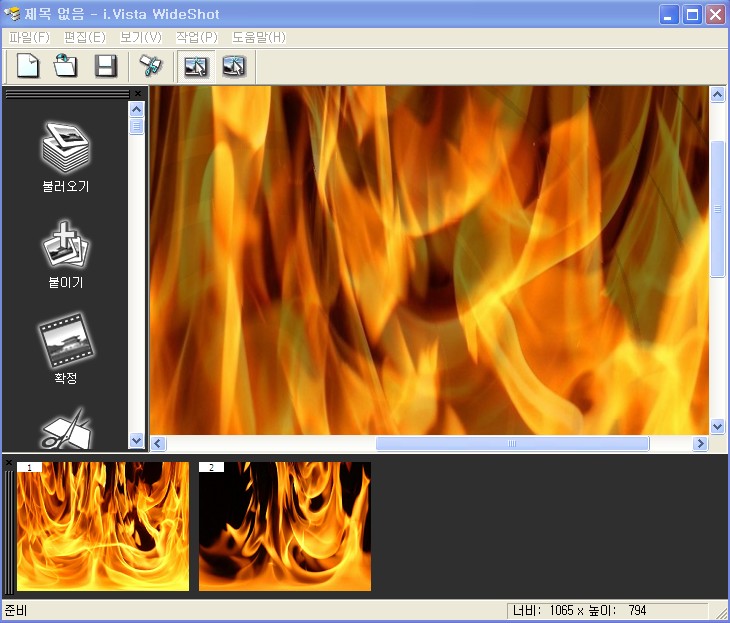This screenshot has height=623, width=730.
Task: Select thumbnail 1 of the flames
Action: click(103, 527)
